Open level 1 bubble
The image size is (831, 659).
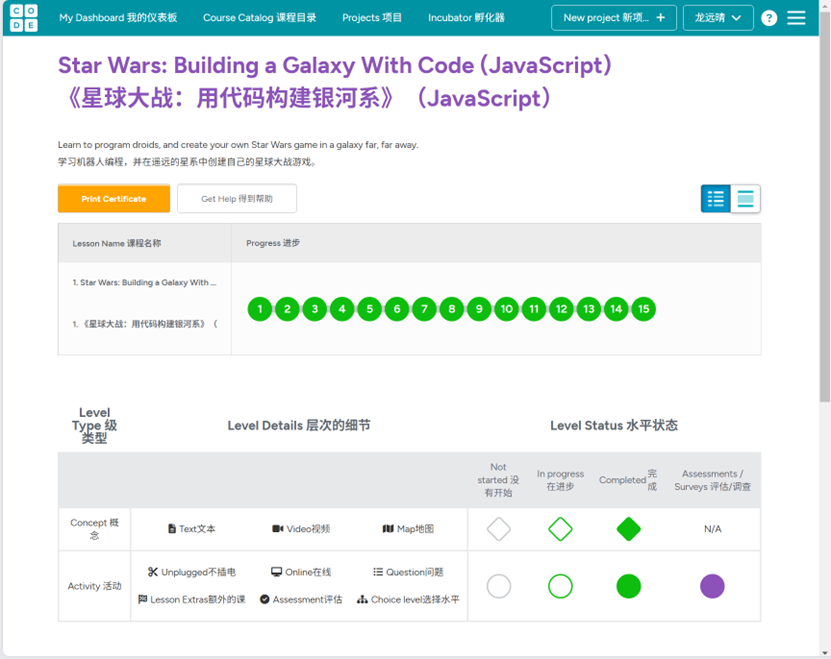pyautogui.click(x=260, y=309)
